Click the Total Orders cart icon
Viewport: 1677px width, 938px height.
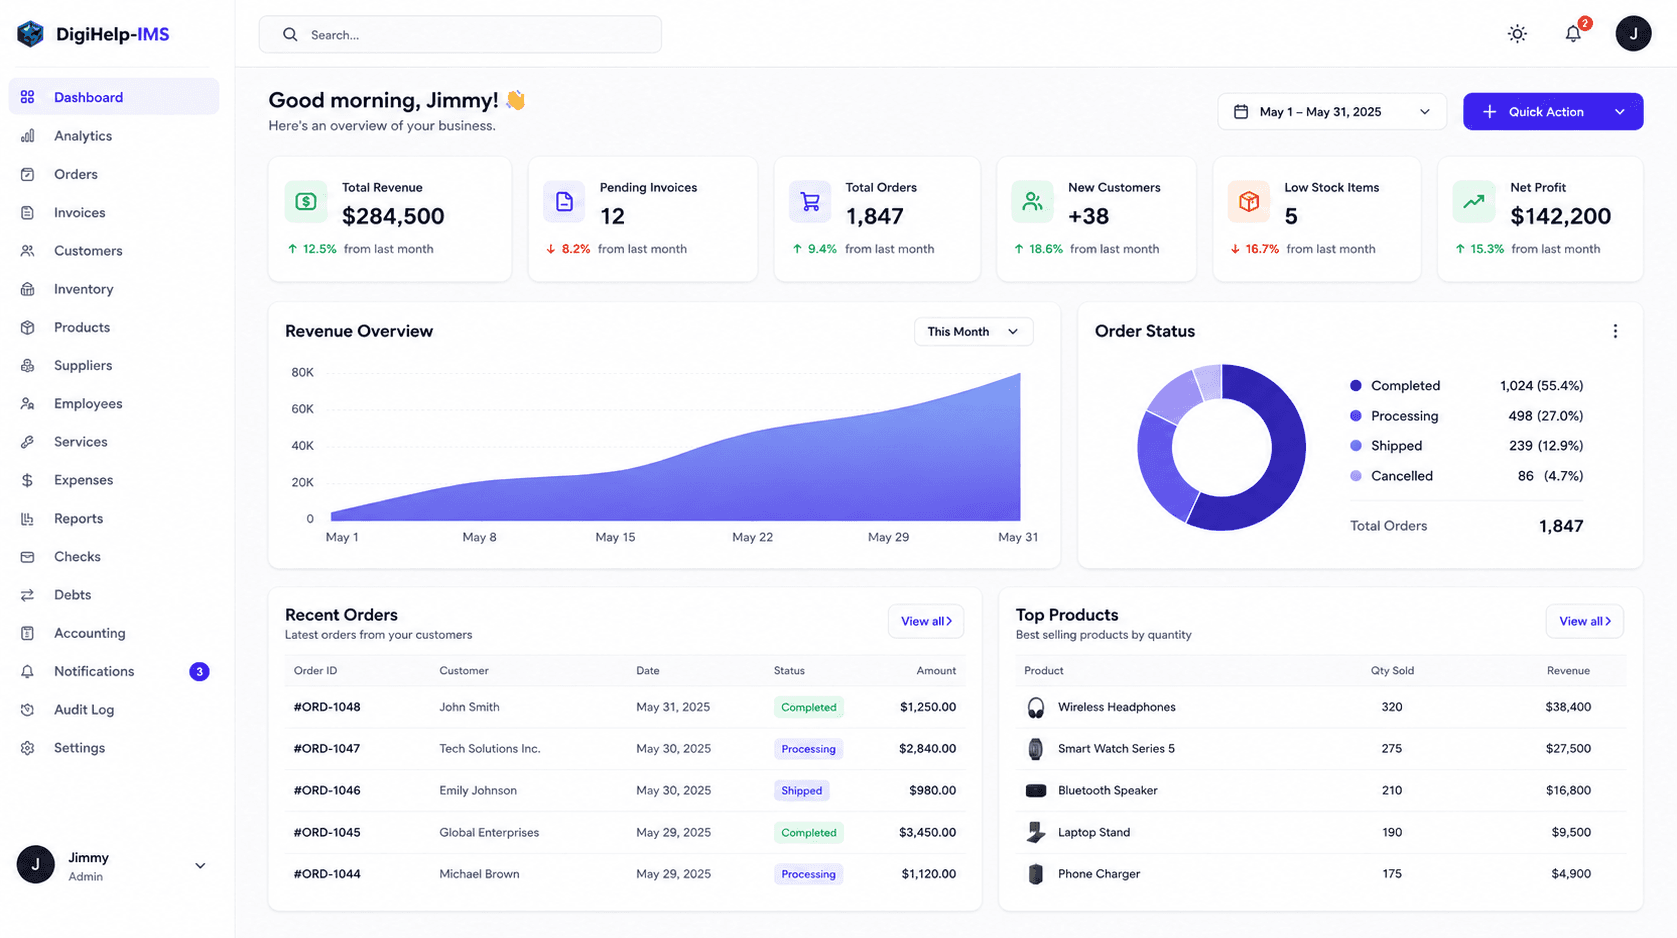[810, 201]
